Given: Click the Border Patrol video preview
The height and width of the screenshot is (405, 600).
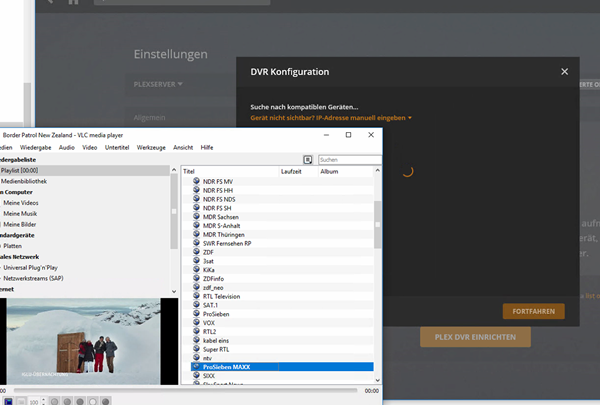Looking at the screenshot, I should click(84, 341).
